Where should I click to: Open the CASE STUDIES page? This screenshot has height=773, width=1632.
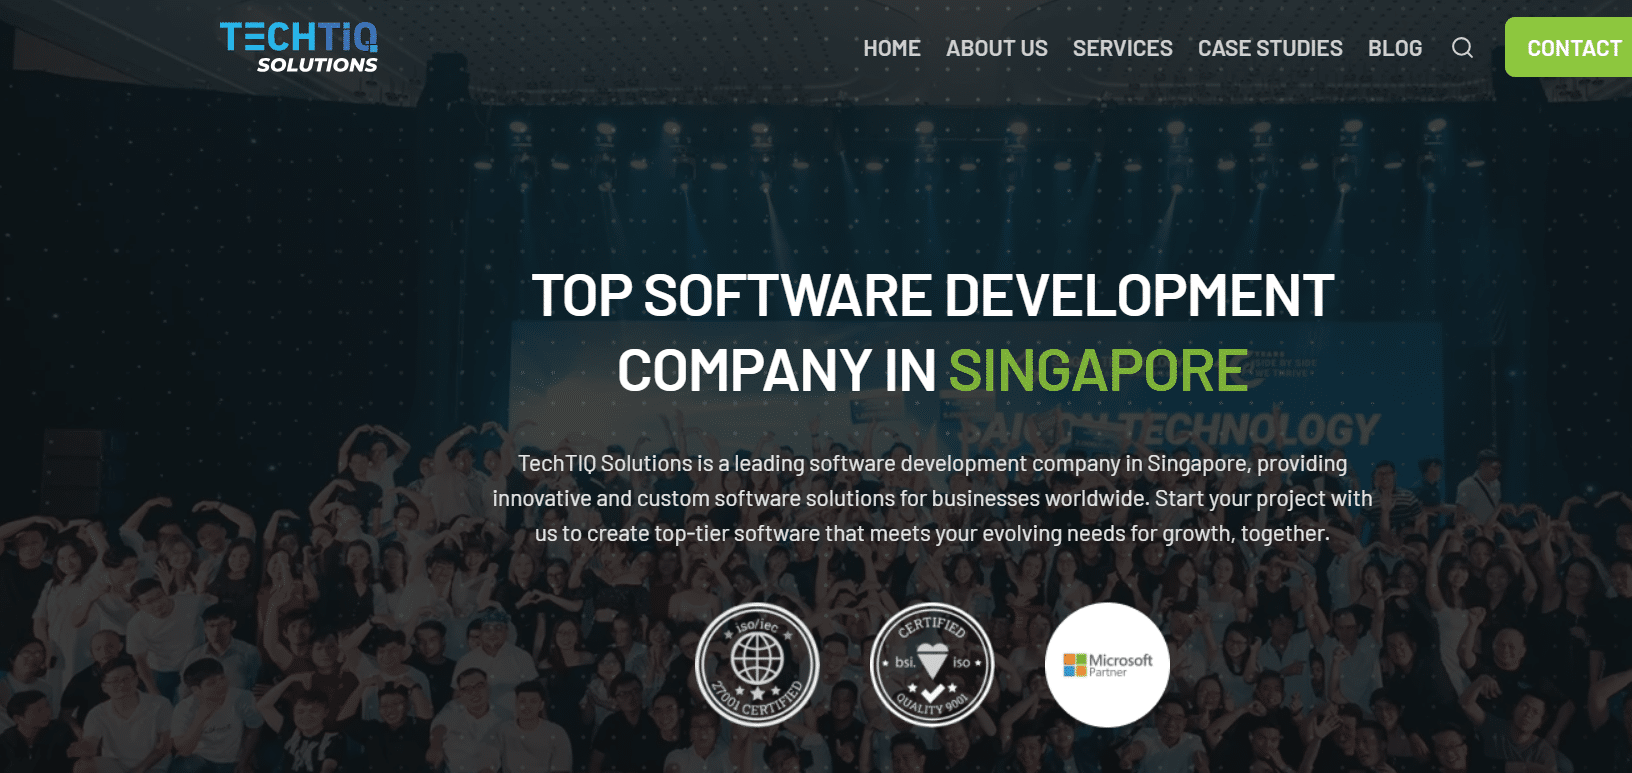(1270, 48)
